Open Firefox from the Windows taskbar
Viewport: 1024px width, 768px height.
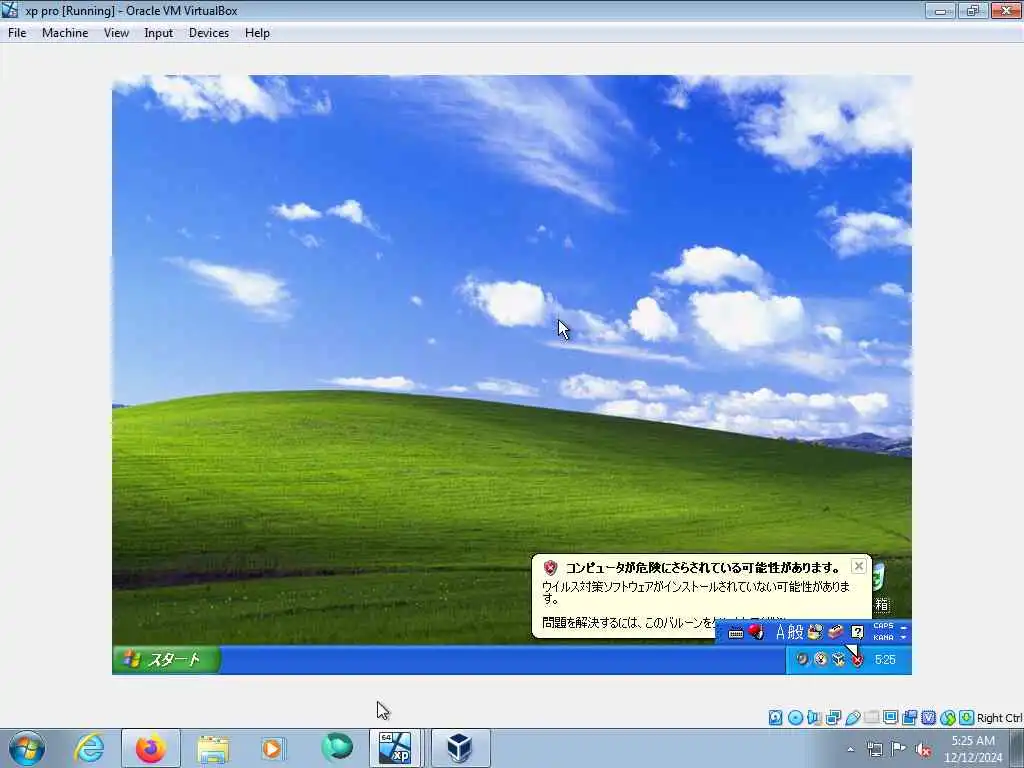coord(150,748)
